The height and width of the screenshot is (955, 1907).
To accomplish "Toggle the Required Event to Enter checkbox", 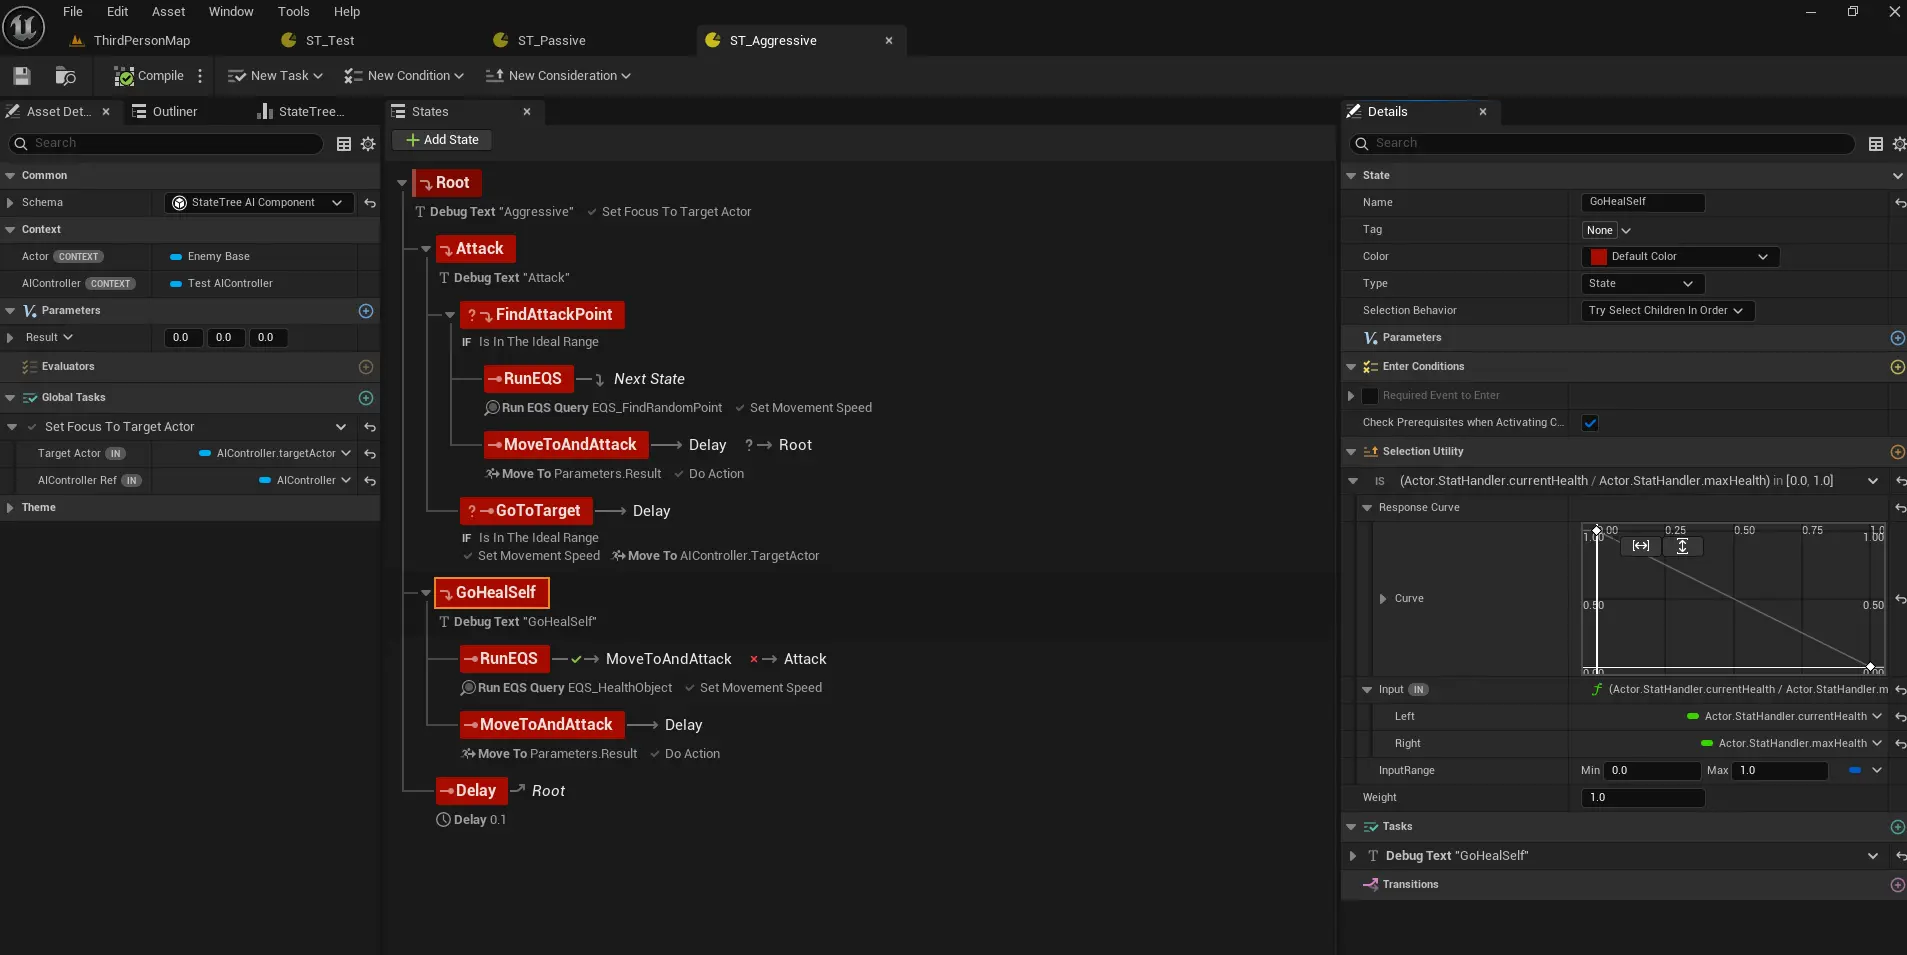I will (x=1370, y=396).
